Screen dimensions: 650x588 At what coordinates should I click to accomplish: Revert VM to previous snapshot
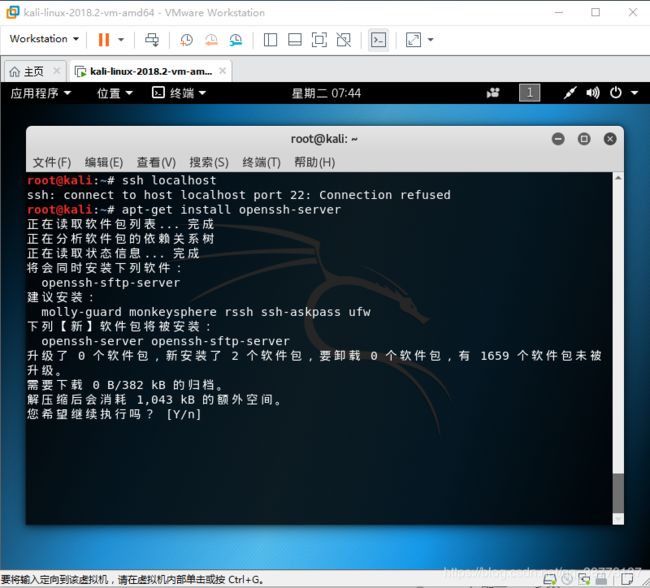click(211, 40)
